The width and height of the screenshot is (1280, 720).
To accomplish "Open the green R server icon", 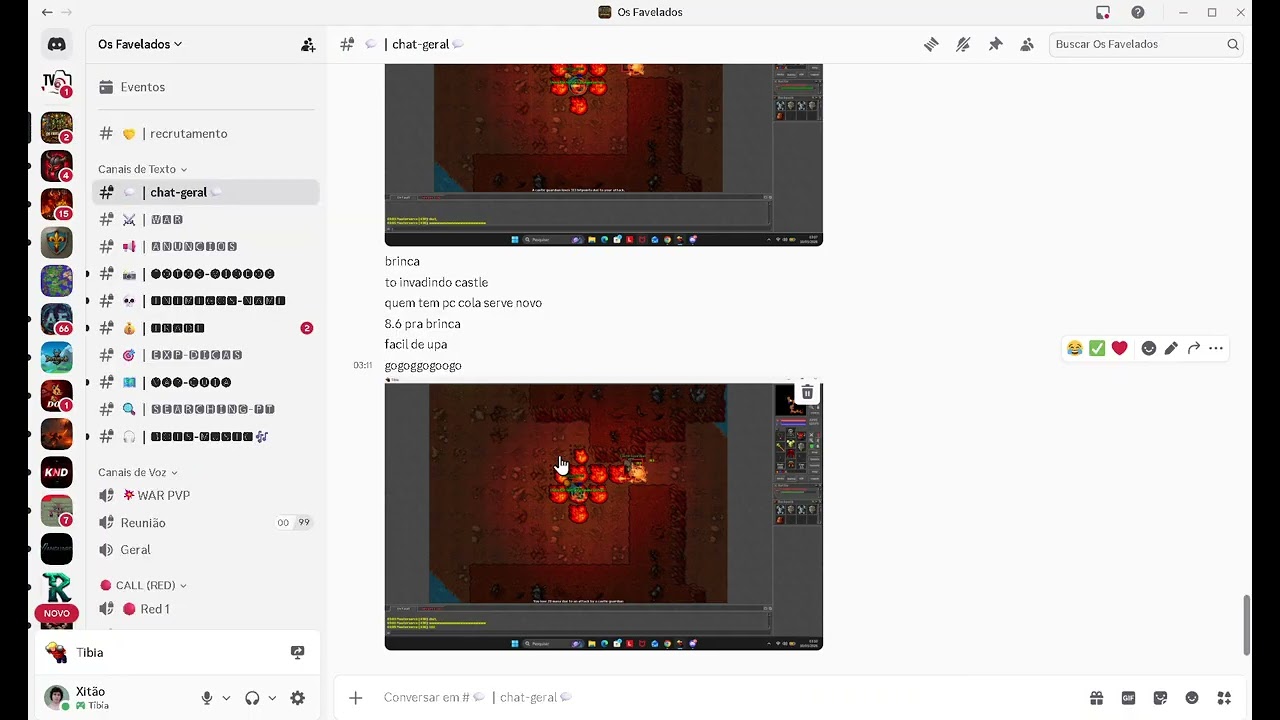I will pos(57,587).
